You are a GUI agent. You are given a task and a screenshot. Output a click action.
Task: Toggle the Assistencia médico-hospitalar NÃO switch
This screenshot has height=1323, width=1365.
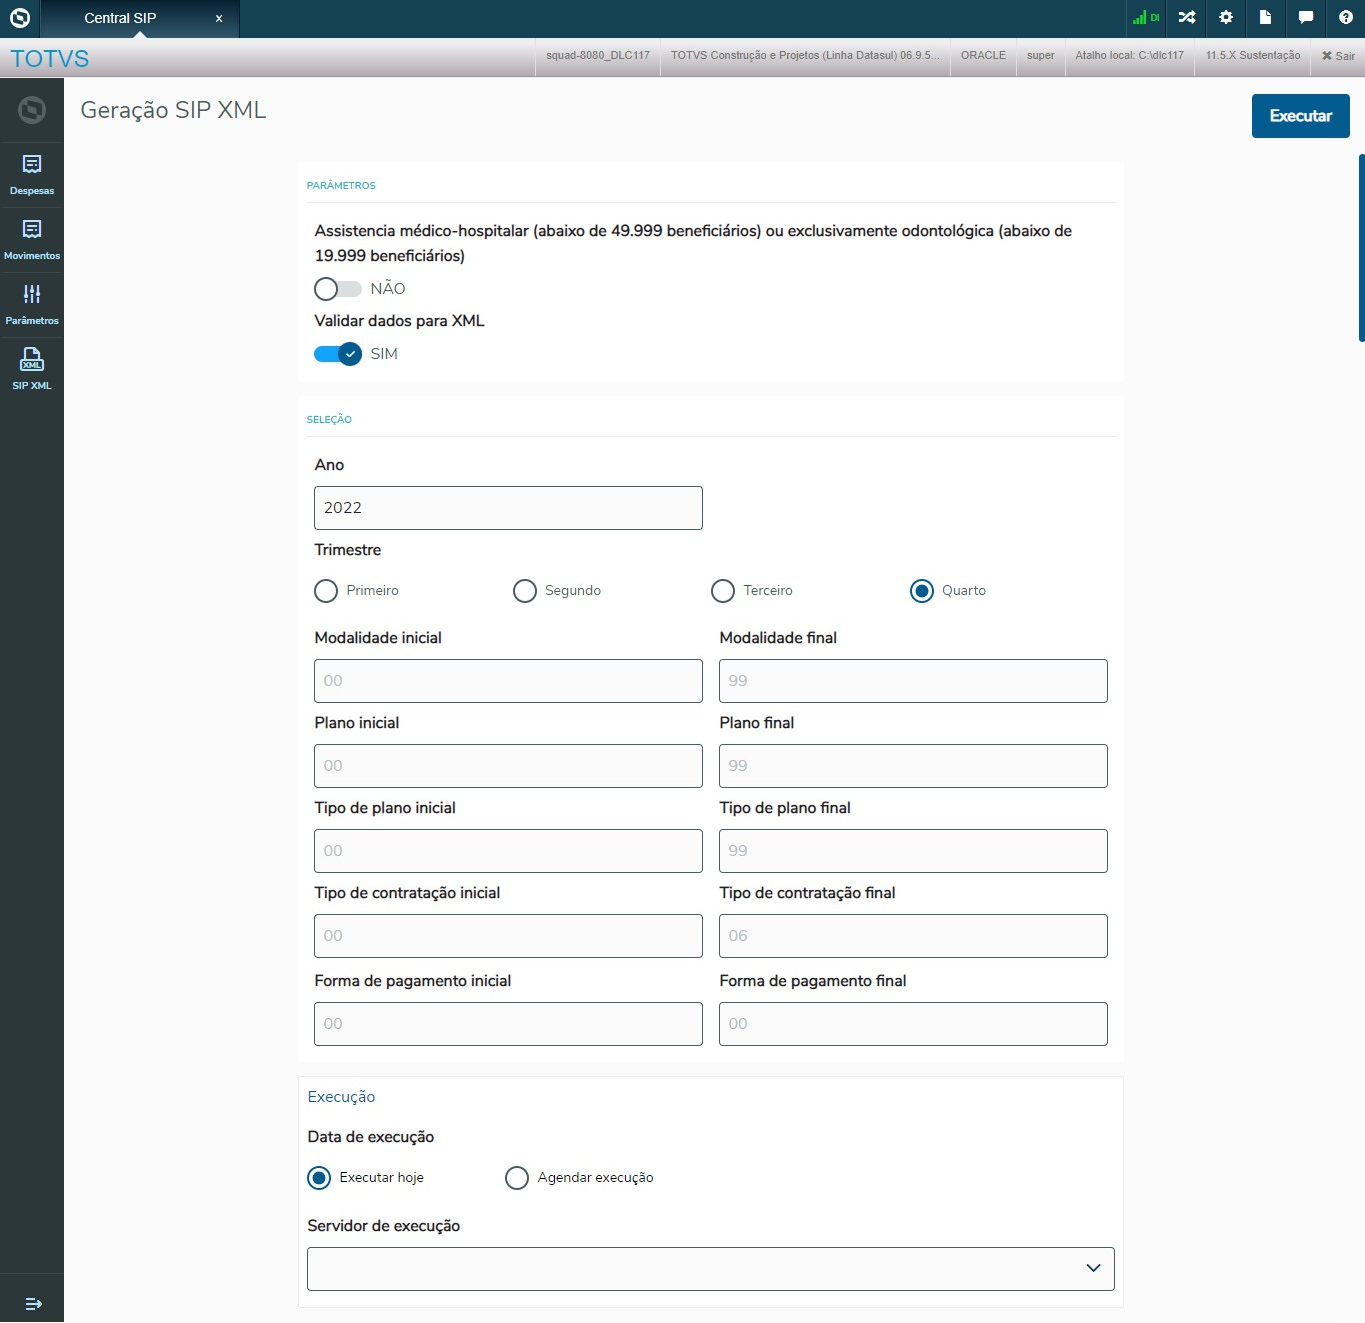tap(337, 289)
